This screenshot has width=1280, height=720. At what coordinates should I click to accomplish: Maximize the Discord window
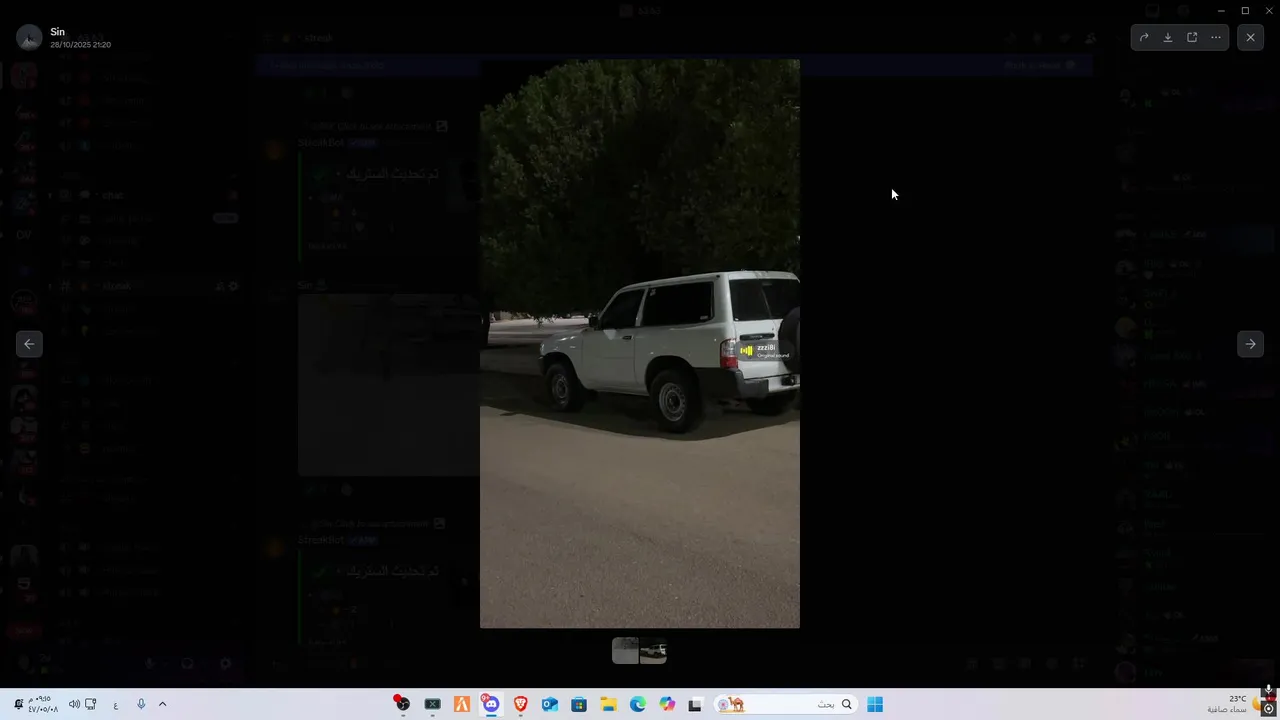point(1245,10)
